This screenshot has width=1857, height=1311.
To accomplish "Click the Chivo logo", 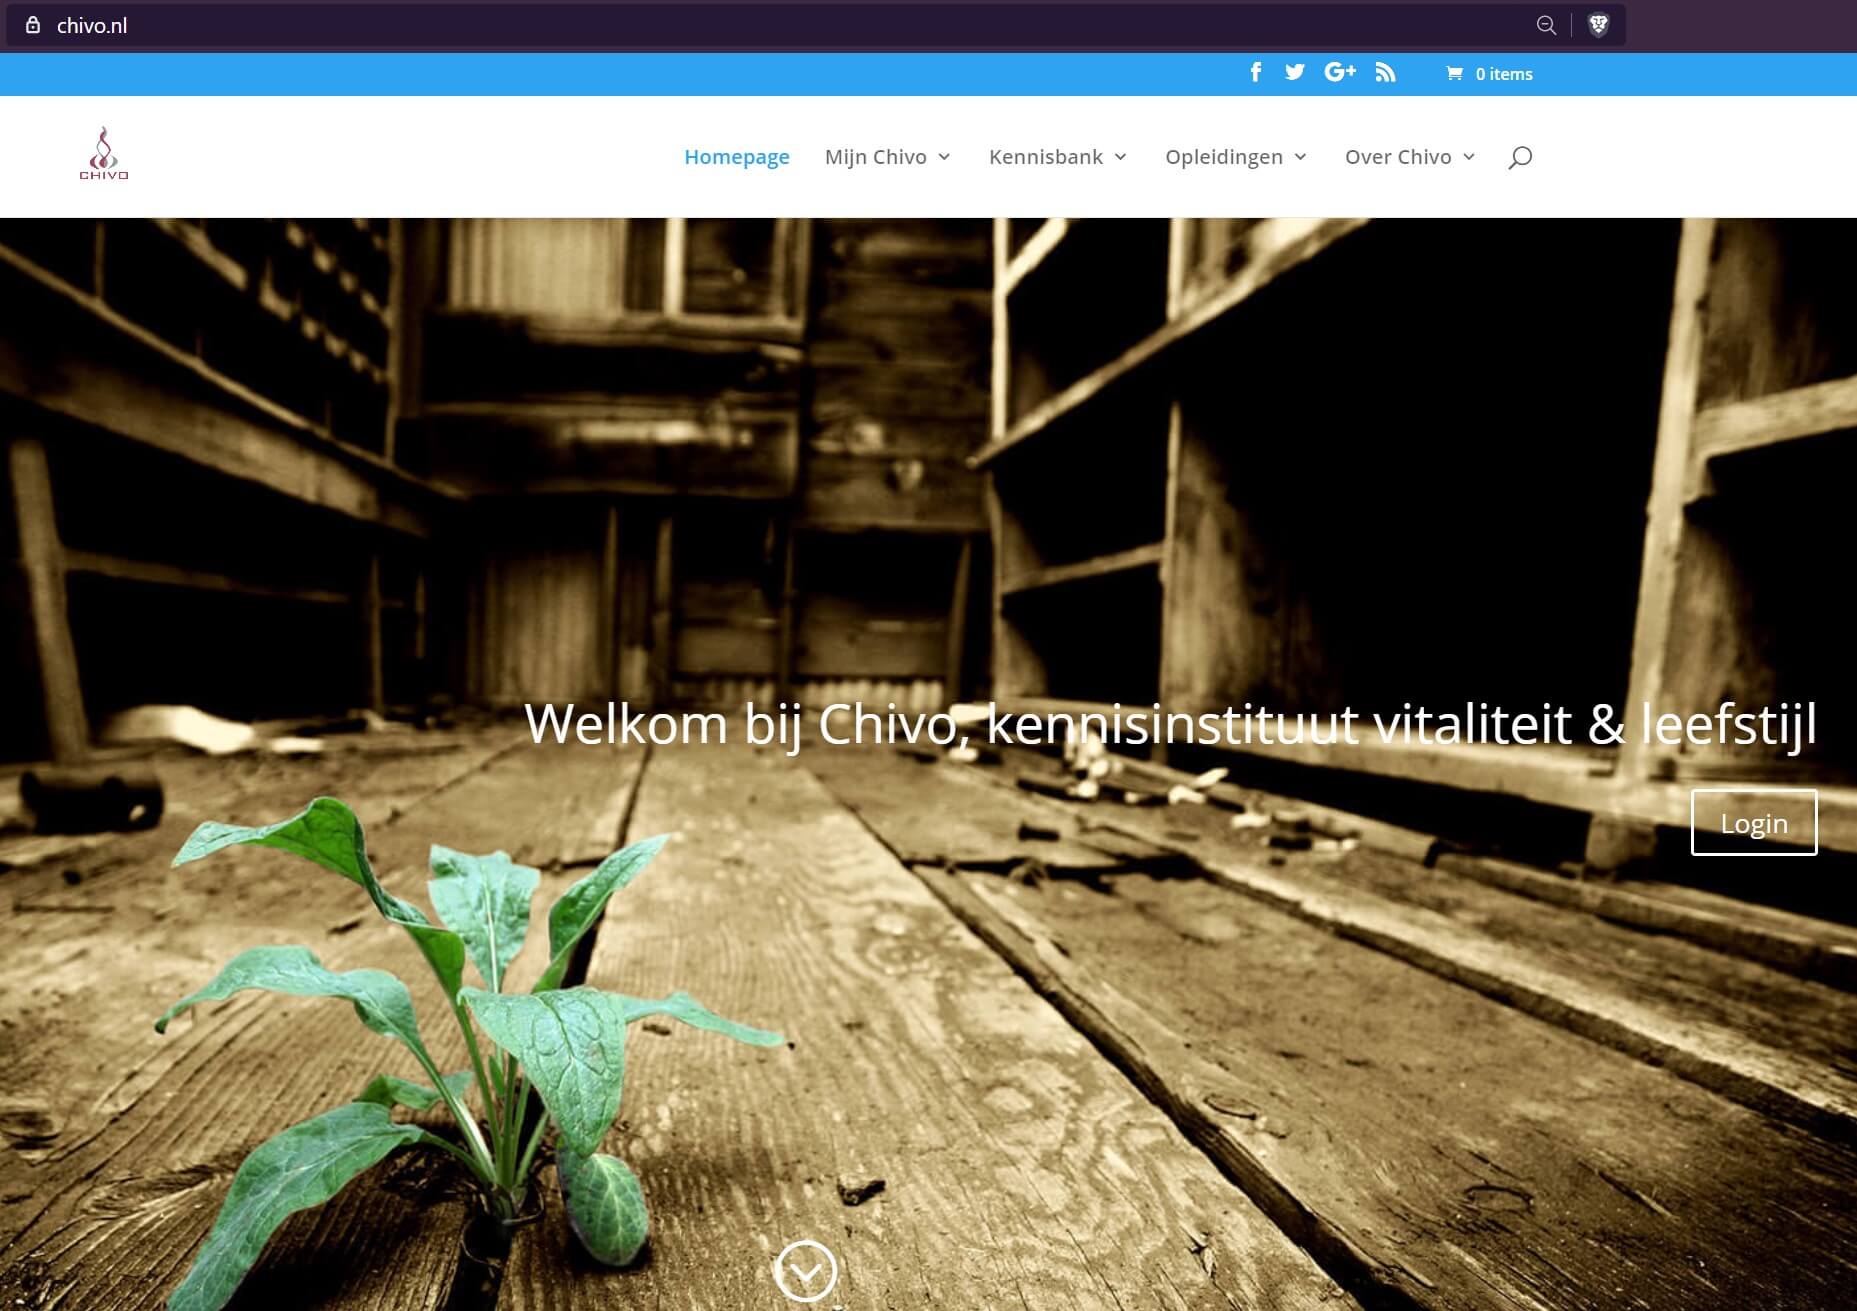I will [104, 154].
